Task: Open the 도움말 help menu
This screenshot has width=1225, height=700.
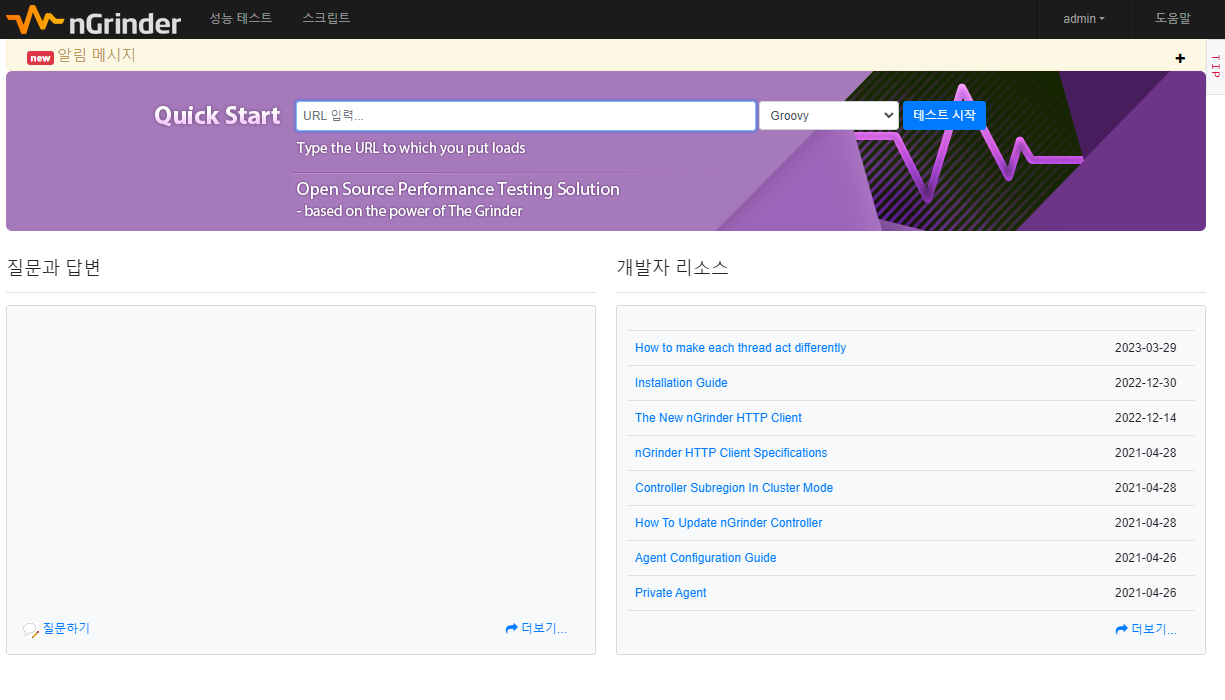Action: click(x=1173, y=18)
